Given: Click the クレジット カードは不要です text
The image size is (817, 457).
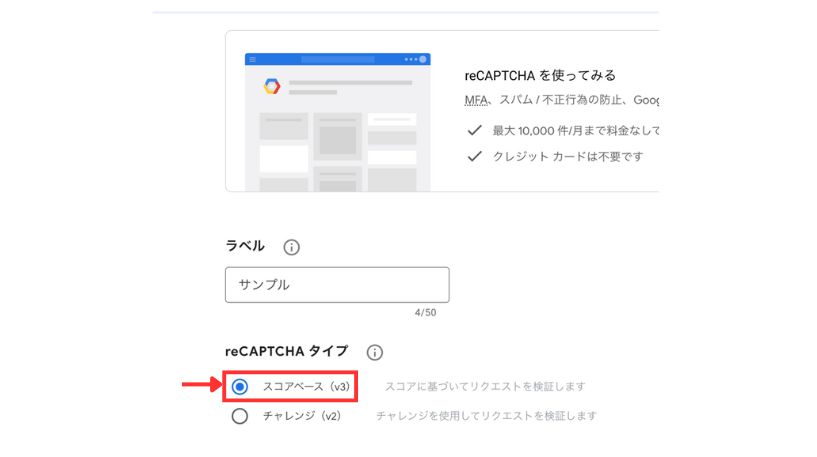Looking at the screenshot, I should [568, 156].
